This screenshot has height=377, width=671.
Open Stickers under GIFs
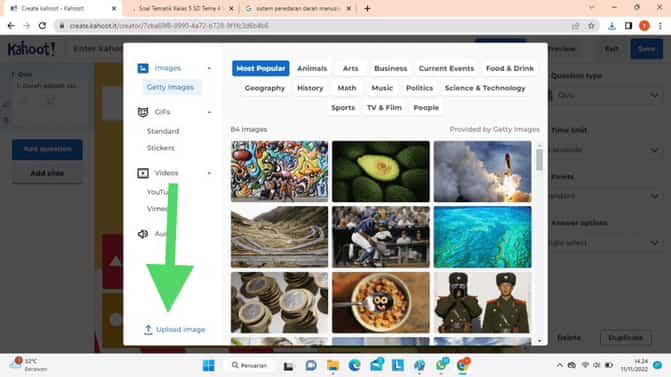click(160, 148)
